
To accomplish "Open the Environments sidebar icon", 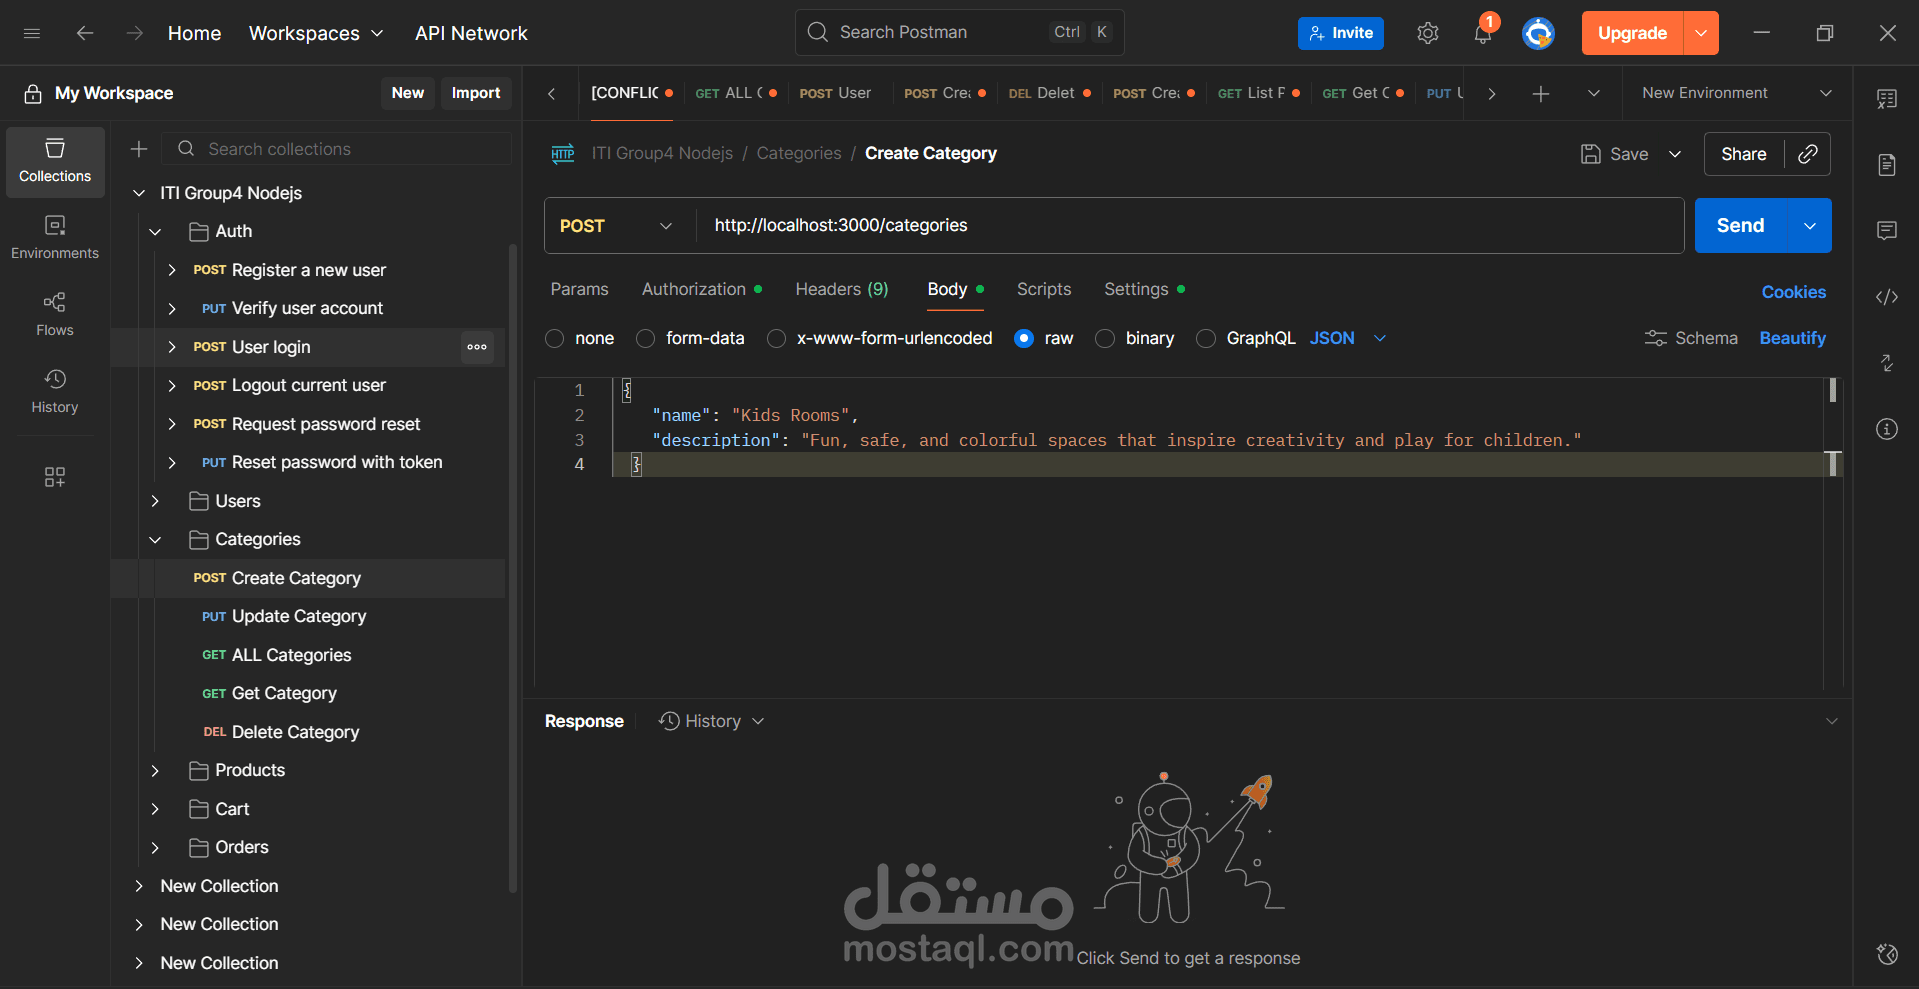I will point(55,238).
